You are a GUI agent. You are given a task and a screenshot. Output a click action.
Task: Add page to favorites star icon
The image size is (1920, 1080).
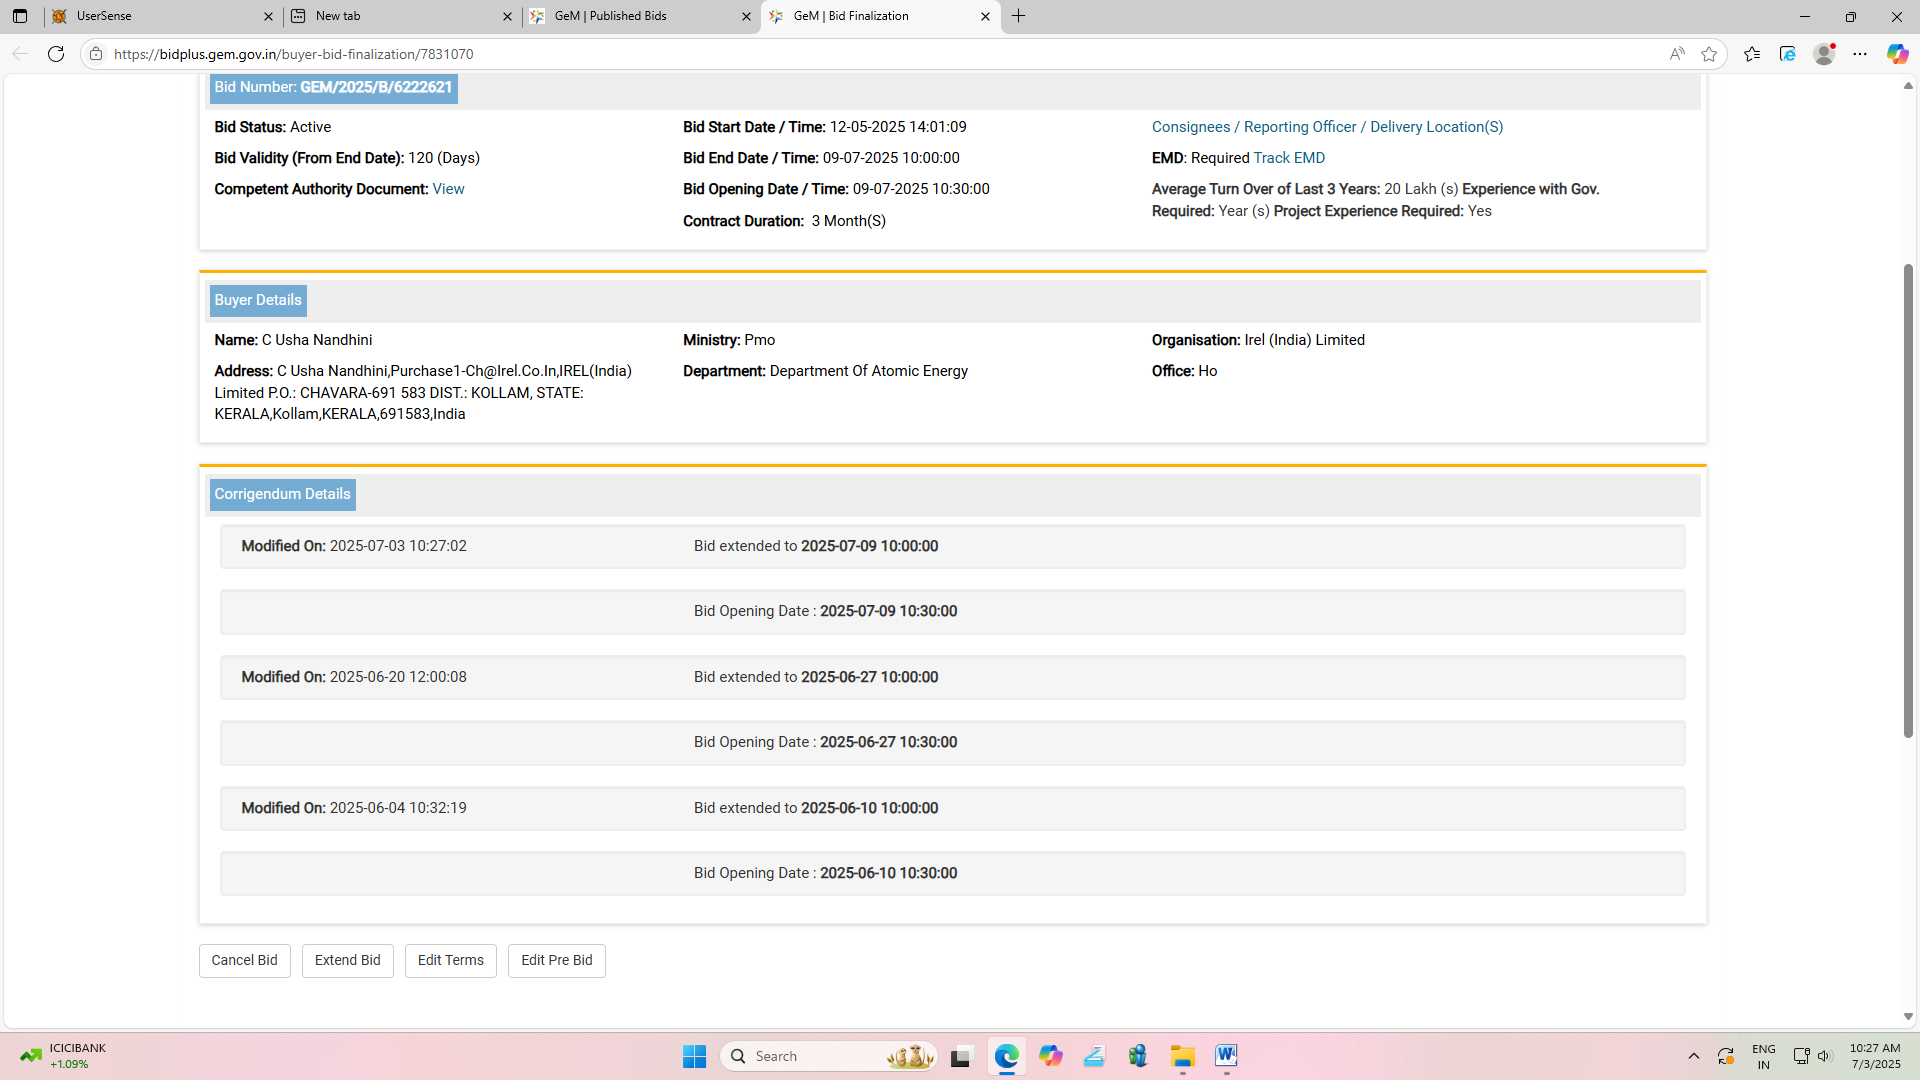tap(1709, 54)
